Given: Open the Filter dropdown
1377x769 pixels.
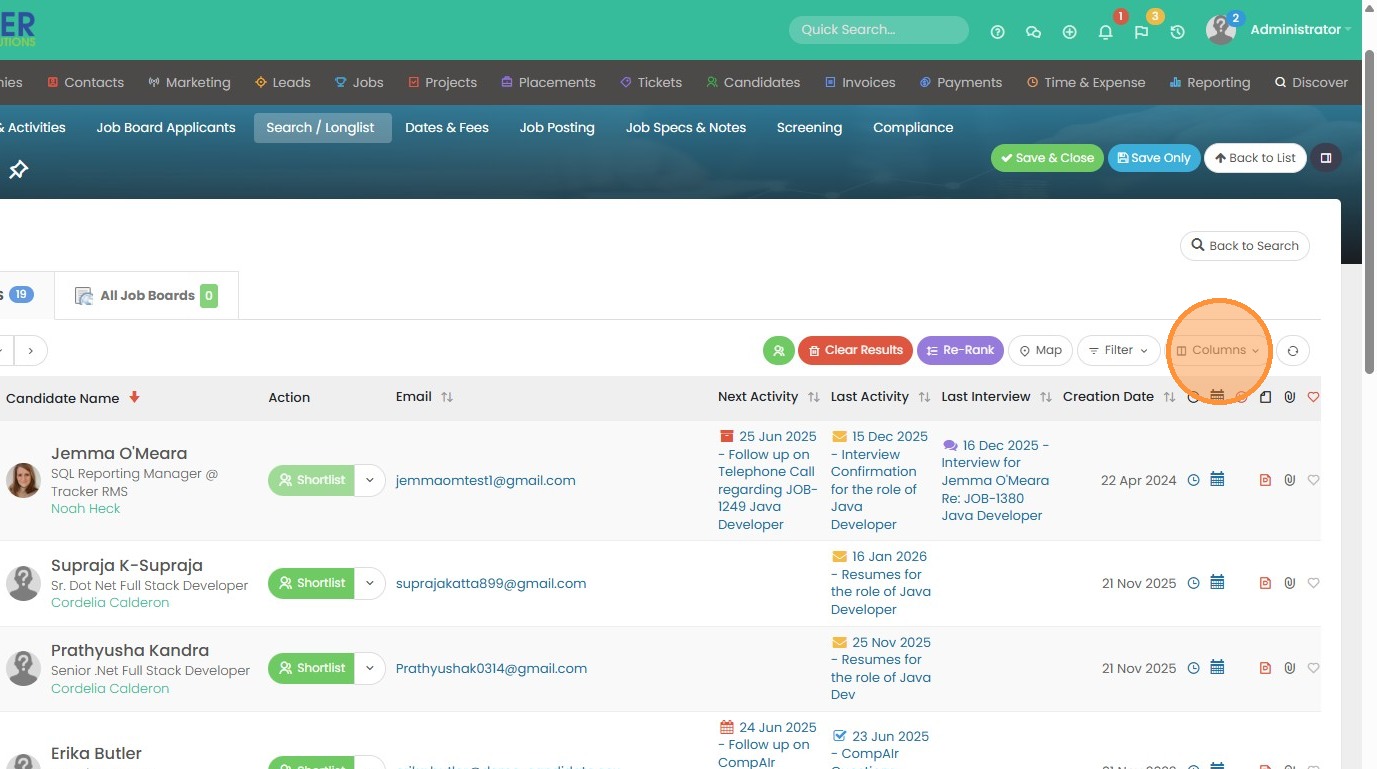Looking at the screenshot, I should point(1118,351).
